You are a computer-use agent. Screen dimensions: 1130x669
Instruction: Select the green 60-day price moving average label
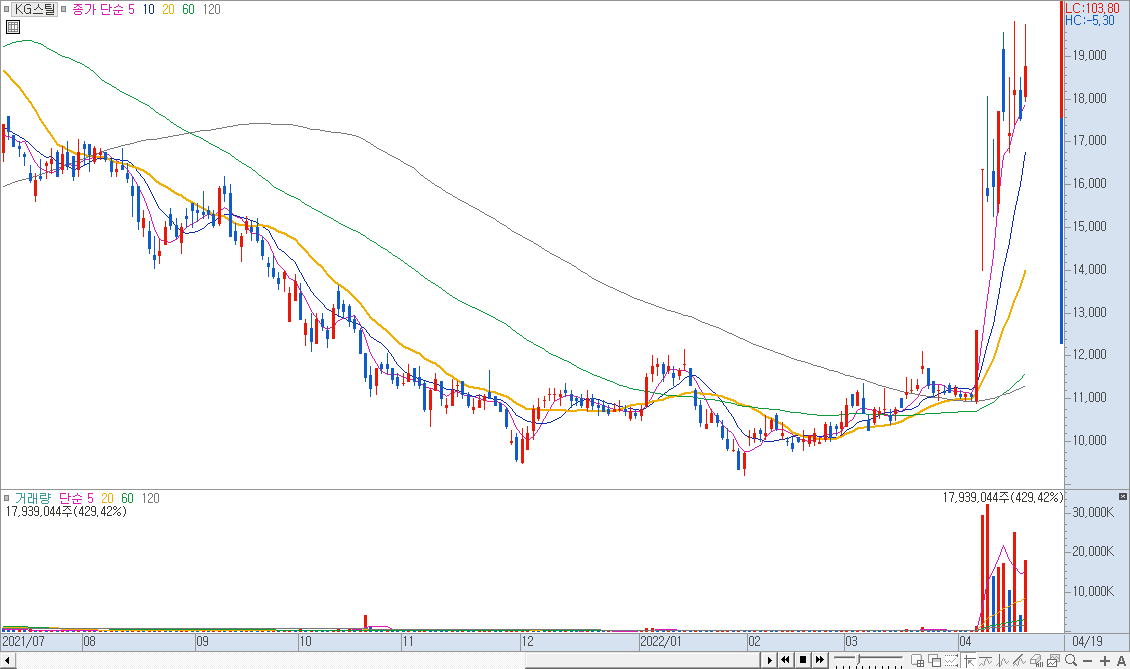pyautogui.click(x=188, y=9)
